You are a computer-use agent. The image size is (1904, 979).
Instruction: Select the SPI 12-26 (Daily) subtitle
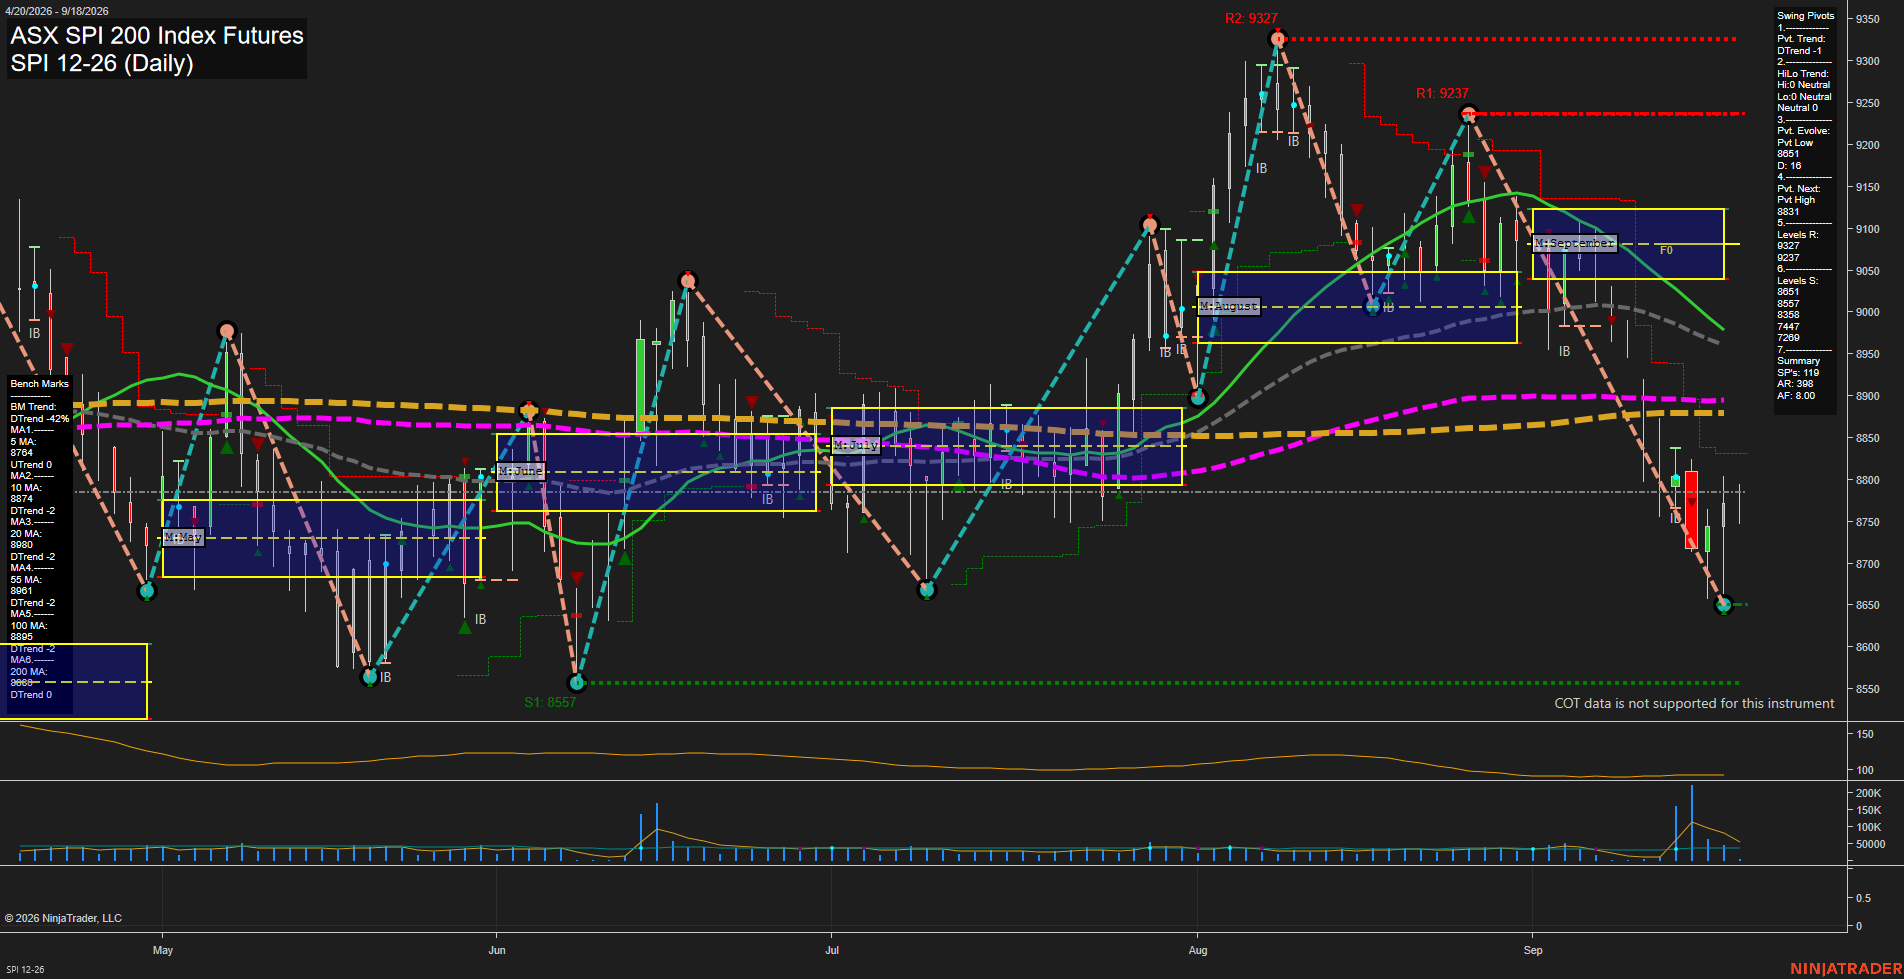[102, 63]
